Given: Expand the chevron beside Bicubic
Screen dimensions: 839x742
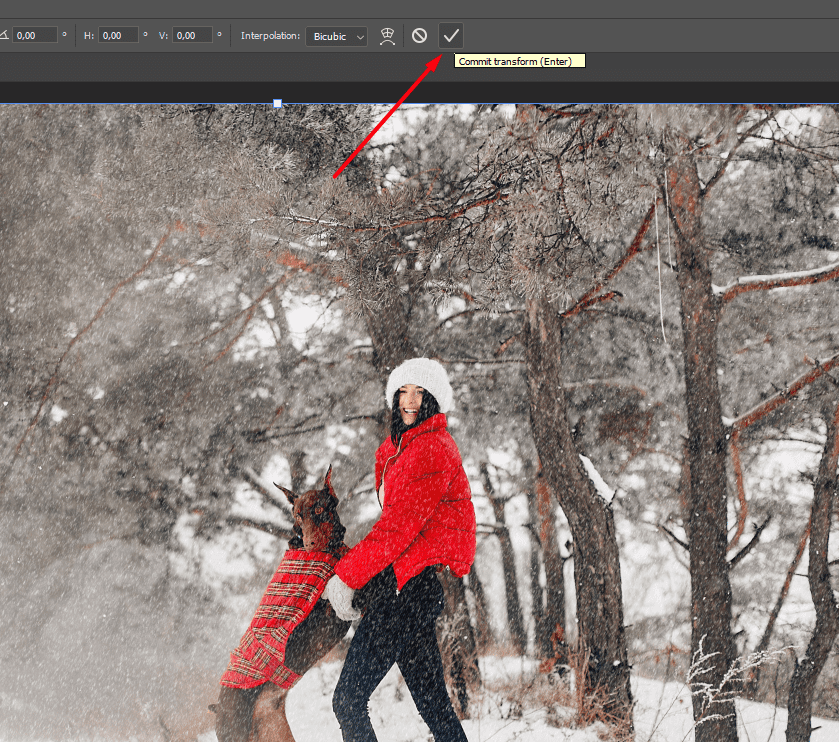Looking at the screenshot, I should point(360,37).
